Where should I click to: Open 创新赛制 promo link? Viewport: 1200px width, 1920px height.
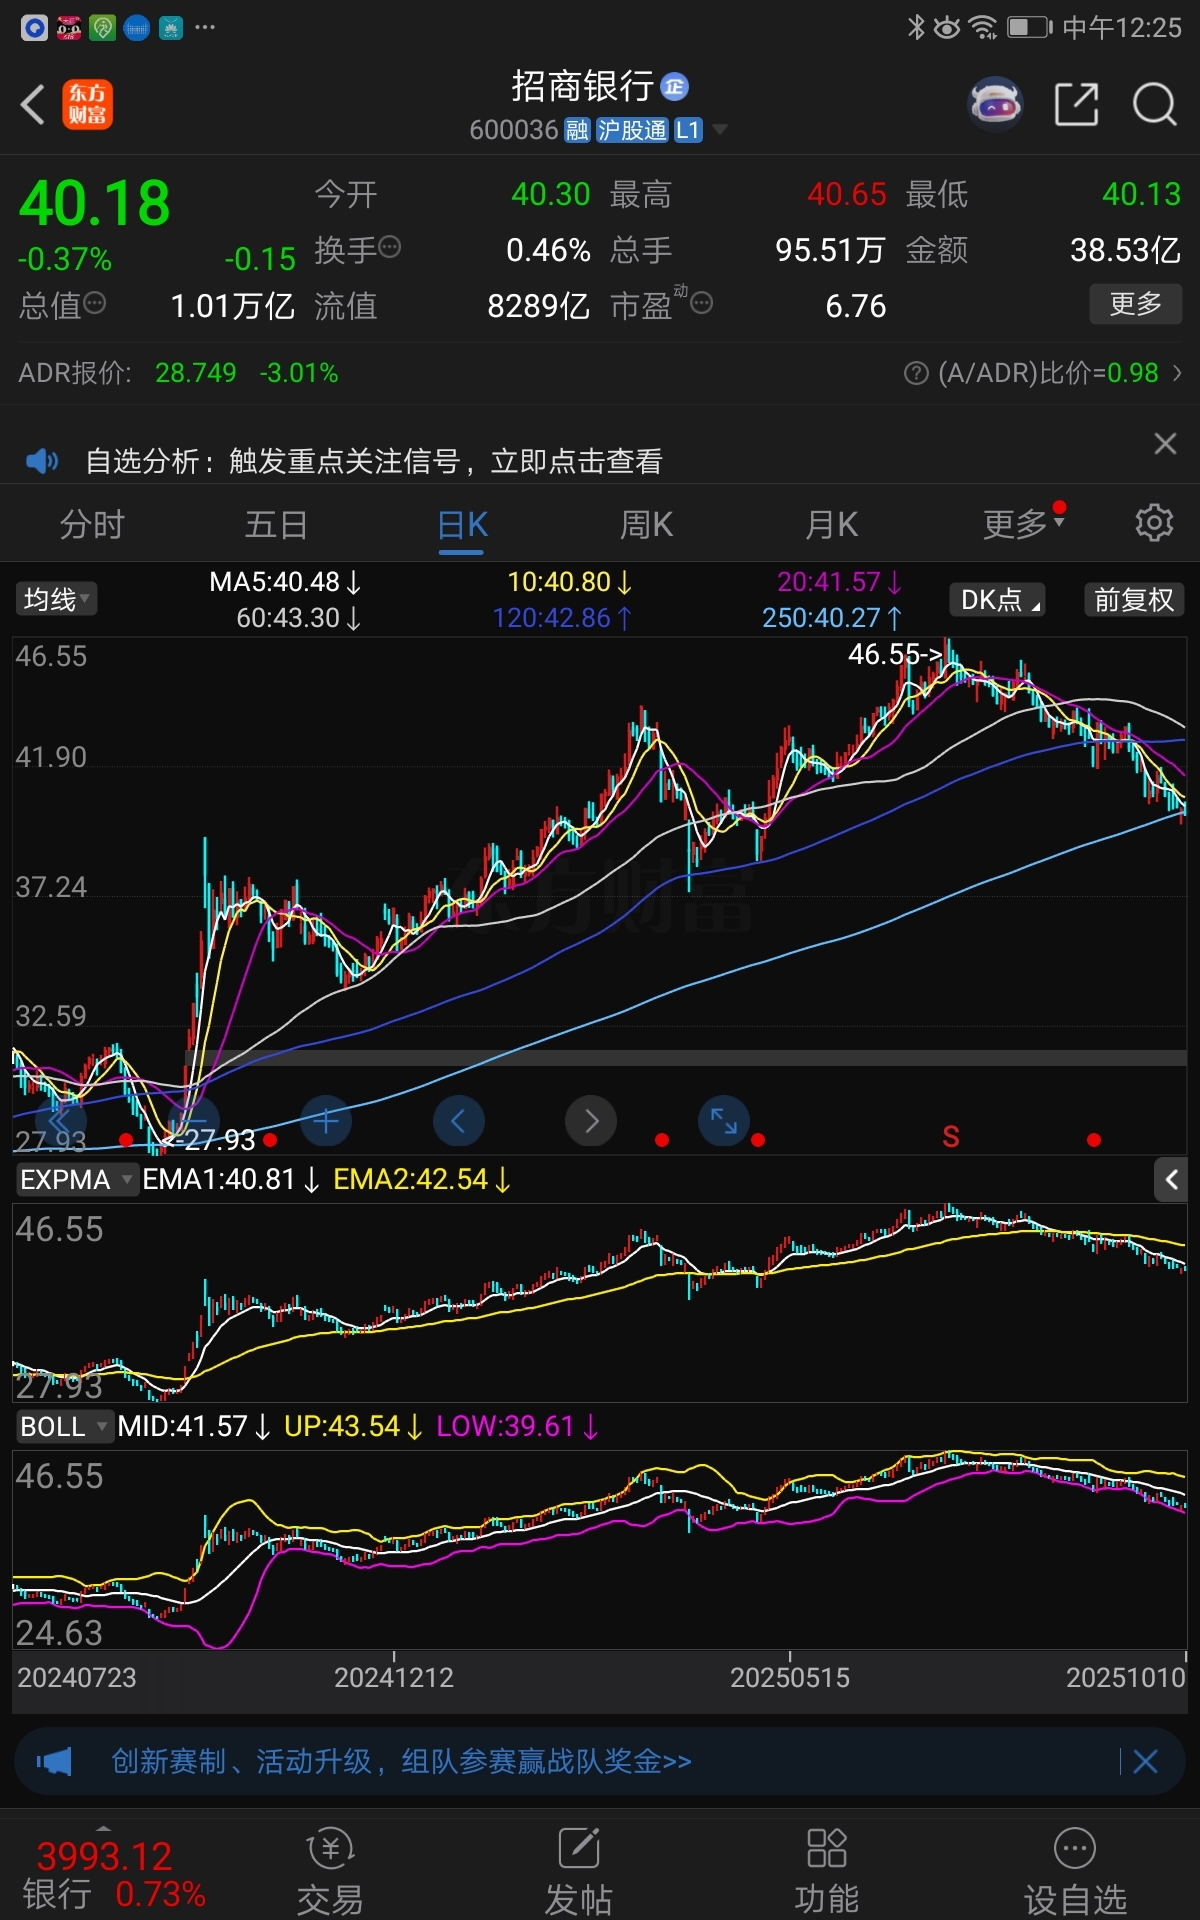[x=401, y=1761]
